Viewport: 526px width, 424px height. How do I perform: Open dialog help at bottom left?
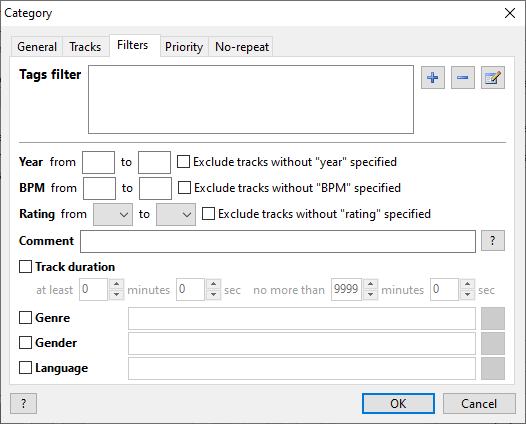click(x=23, y=403)
